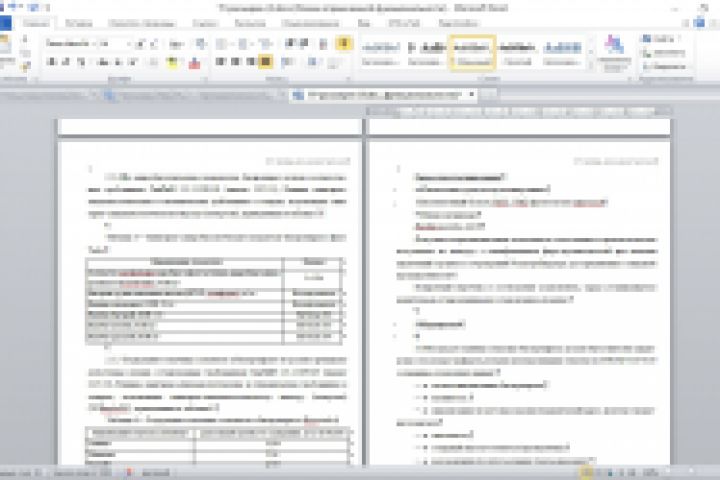Open the Multilevel List dropdown
The height and width of the screenshot is (480, 720).
point(266,44)
